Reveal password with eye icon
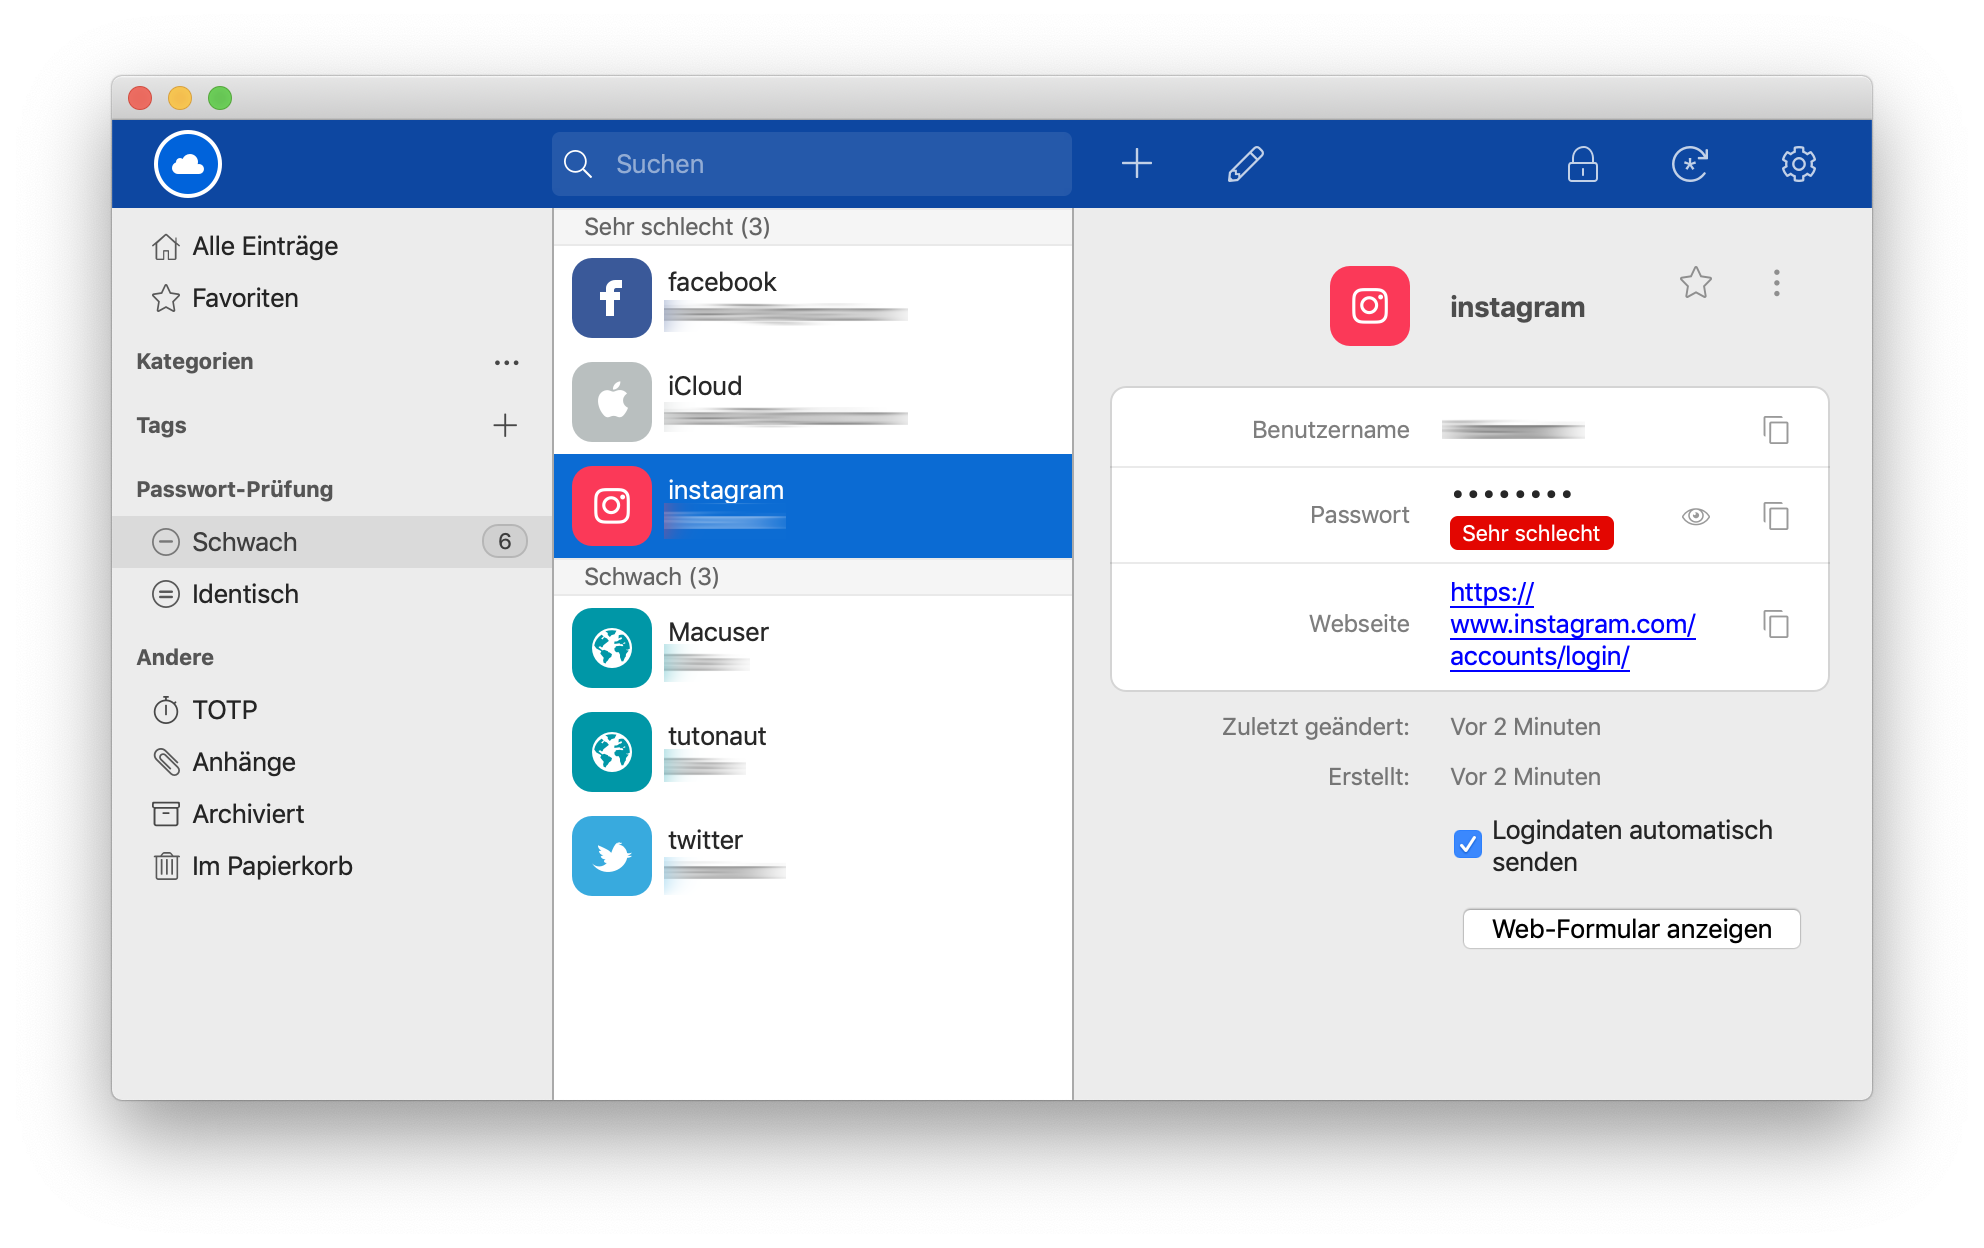This screenshot has width=1984, height=1248. click(1696, 516)
